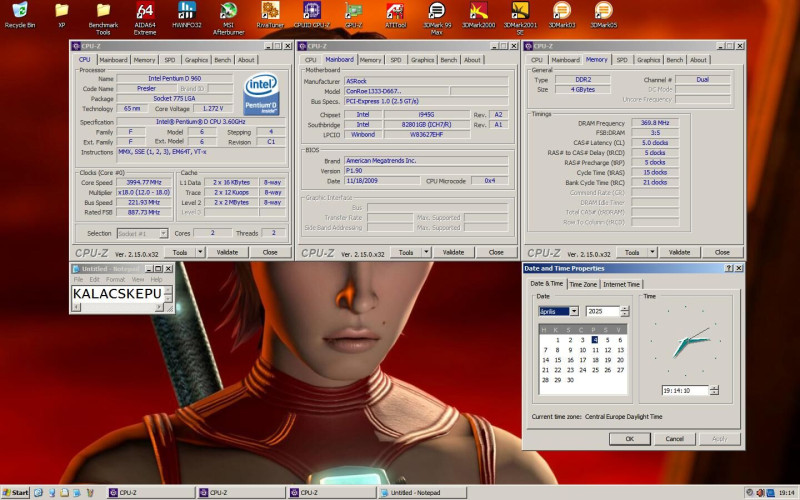Open CPUID CPU-Z desktop shortcut
The width and height of the screenshot is (800, 500).
coord(312,15)
